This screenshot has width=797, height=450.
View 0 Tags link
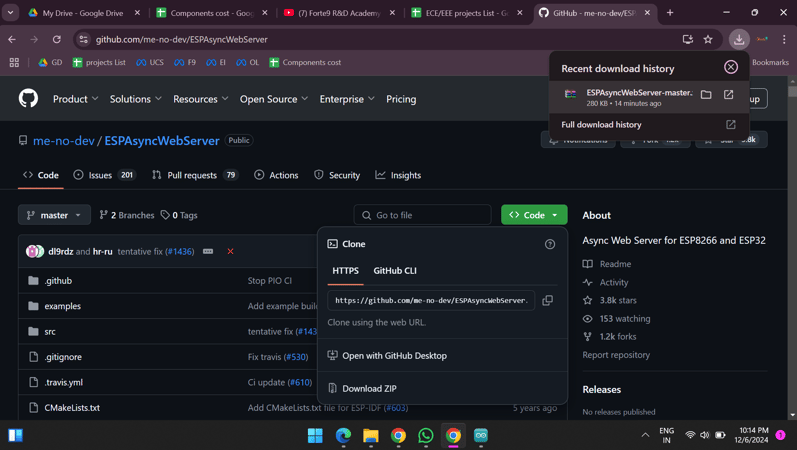click(x=179, y=216)
